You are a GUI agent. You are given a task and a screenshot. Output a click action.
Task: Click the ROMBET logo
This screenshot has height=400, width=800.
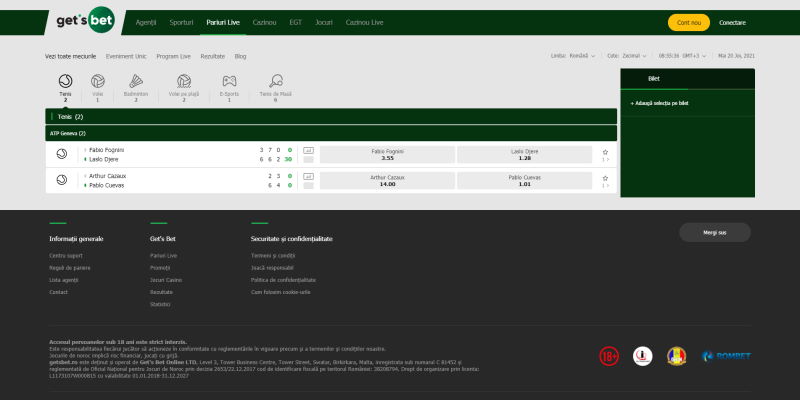tap(726, 356)
